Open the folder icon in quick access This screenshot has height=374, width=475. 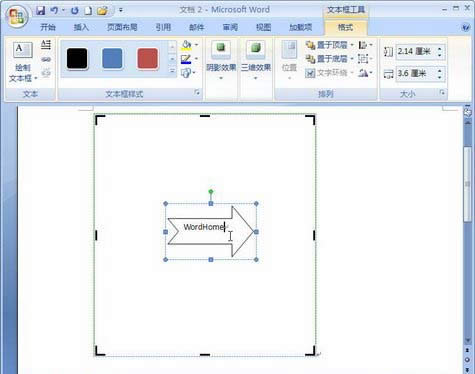pos(103,10)
